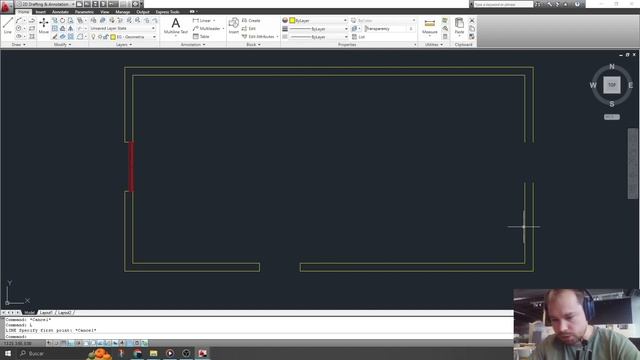Open the Output ribbon tab
The height and width of the screenshot is (360, 640).
(x=143, y=12)
